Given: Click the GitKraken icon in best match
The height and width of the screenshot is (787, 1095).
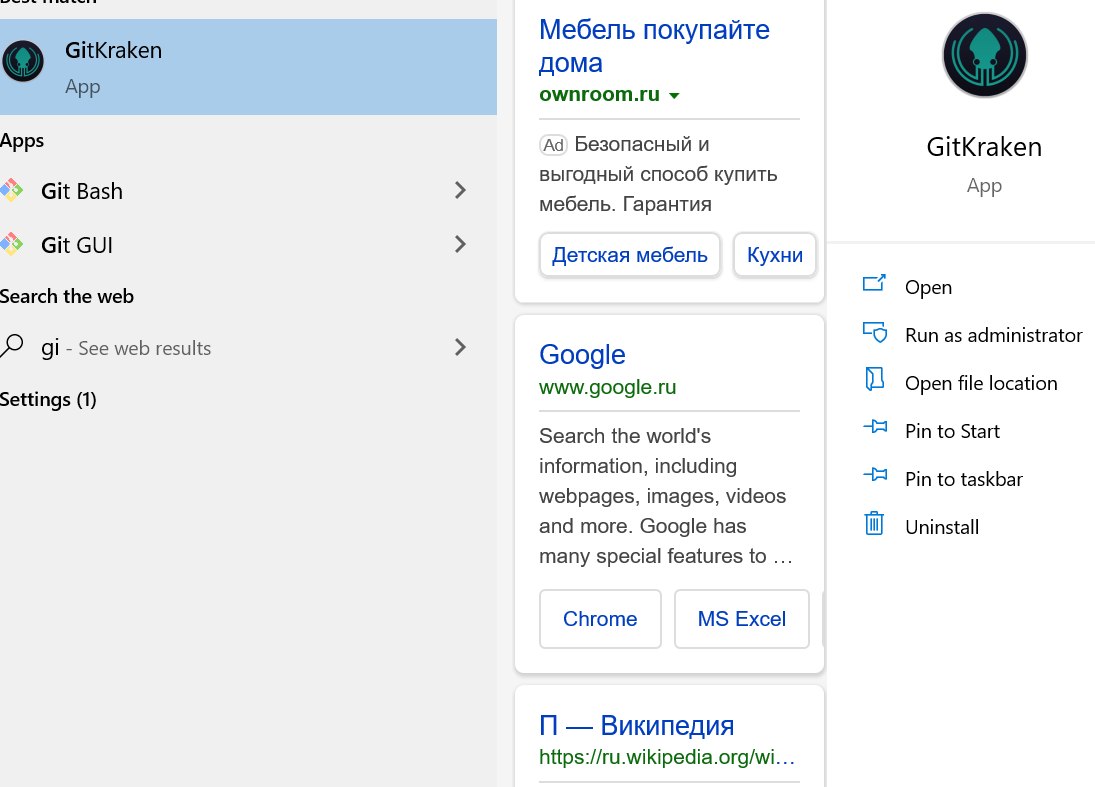Looking at the screenshot, I should 22,61.
